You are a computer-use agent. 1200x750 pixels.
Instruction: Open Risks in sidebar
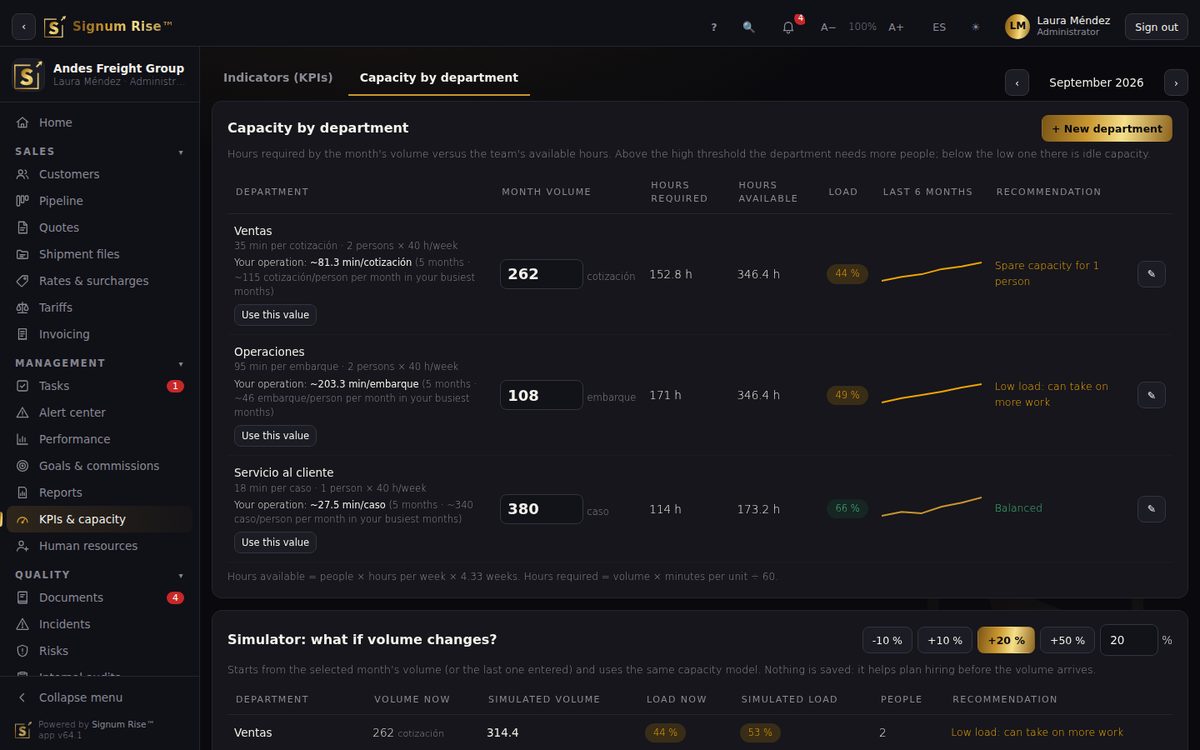tap(100, 651)
